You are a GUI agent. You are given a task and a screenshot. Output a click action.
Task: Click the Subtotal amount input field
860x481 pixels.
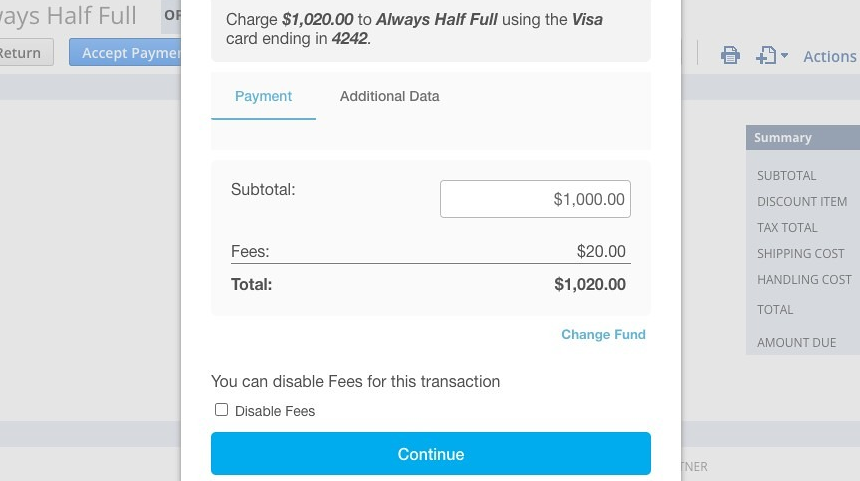tap(535, 199)
